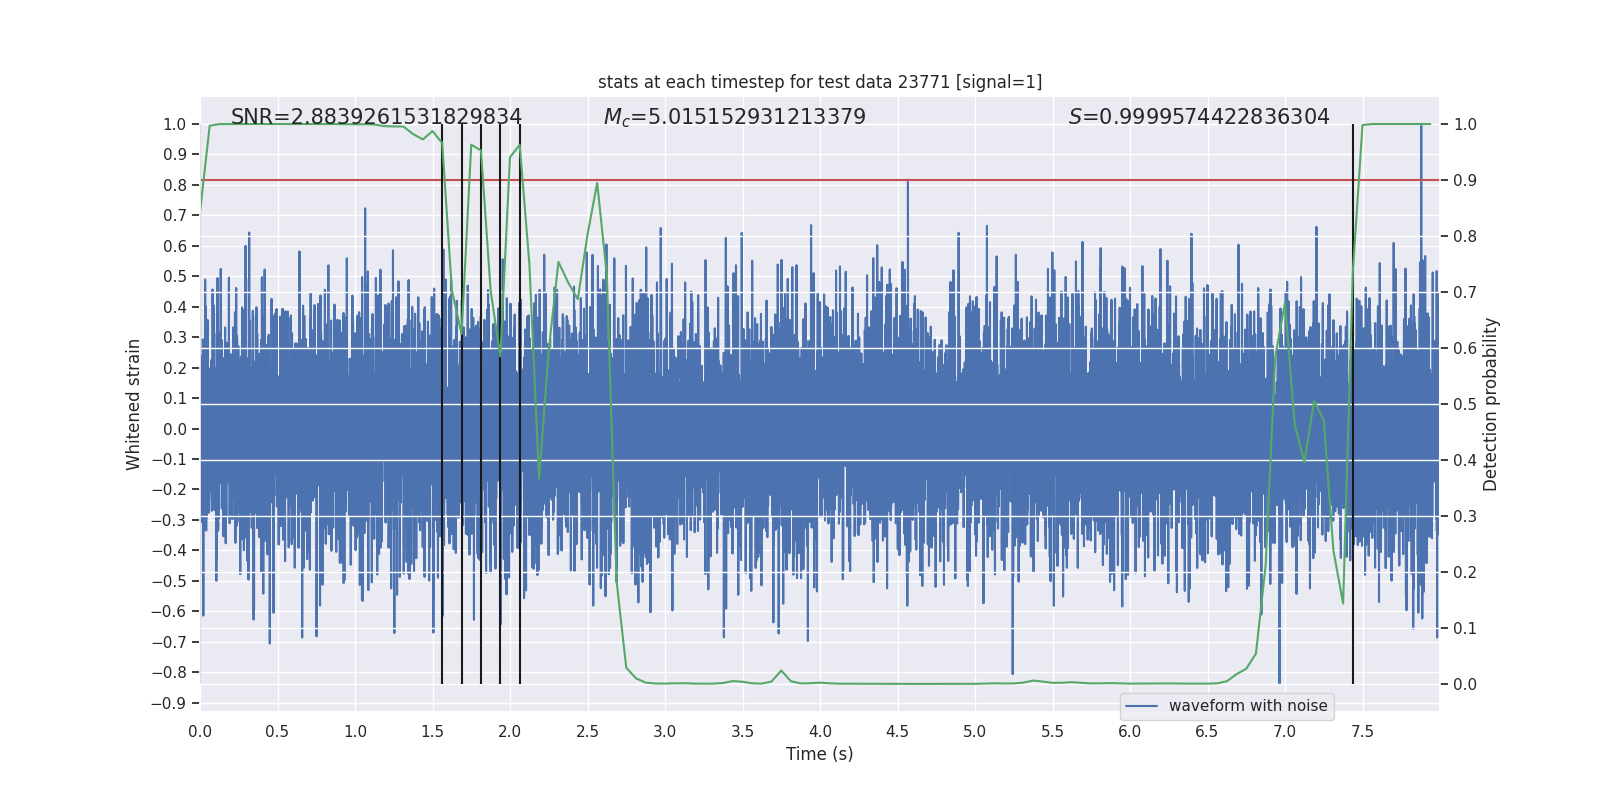Image resolution: width=1600 pixels, height=800 pixels.
Task: Select the Time axis tick label 5.0
Action: (975, 731)
